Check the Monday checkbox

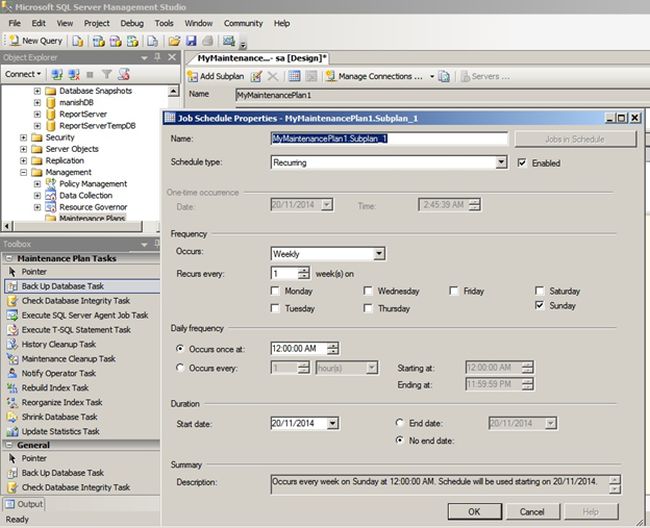click(276, 291)
